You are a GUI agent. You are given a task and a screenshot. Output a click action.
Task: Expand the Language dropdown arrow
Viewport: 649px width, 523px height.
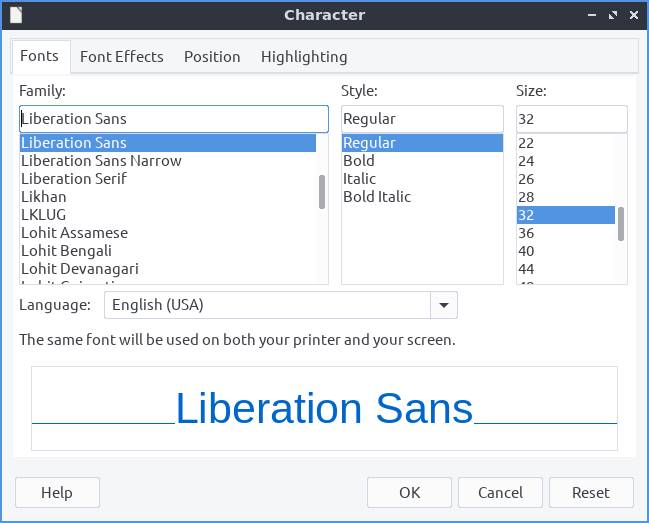click(443, 305)
